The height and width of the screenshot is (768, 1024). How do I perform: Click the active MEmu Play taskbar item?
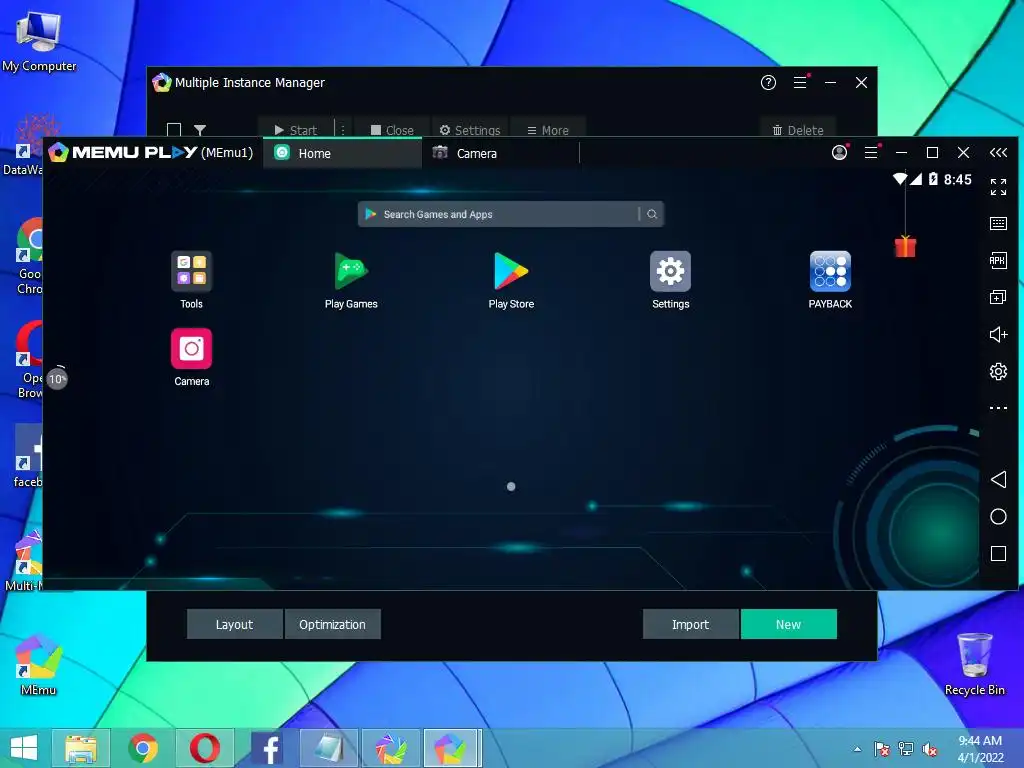(x=453, y=748)
